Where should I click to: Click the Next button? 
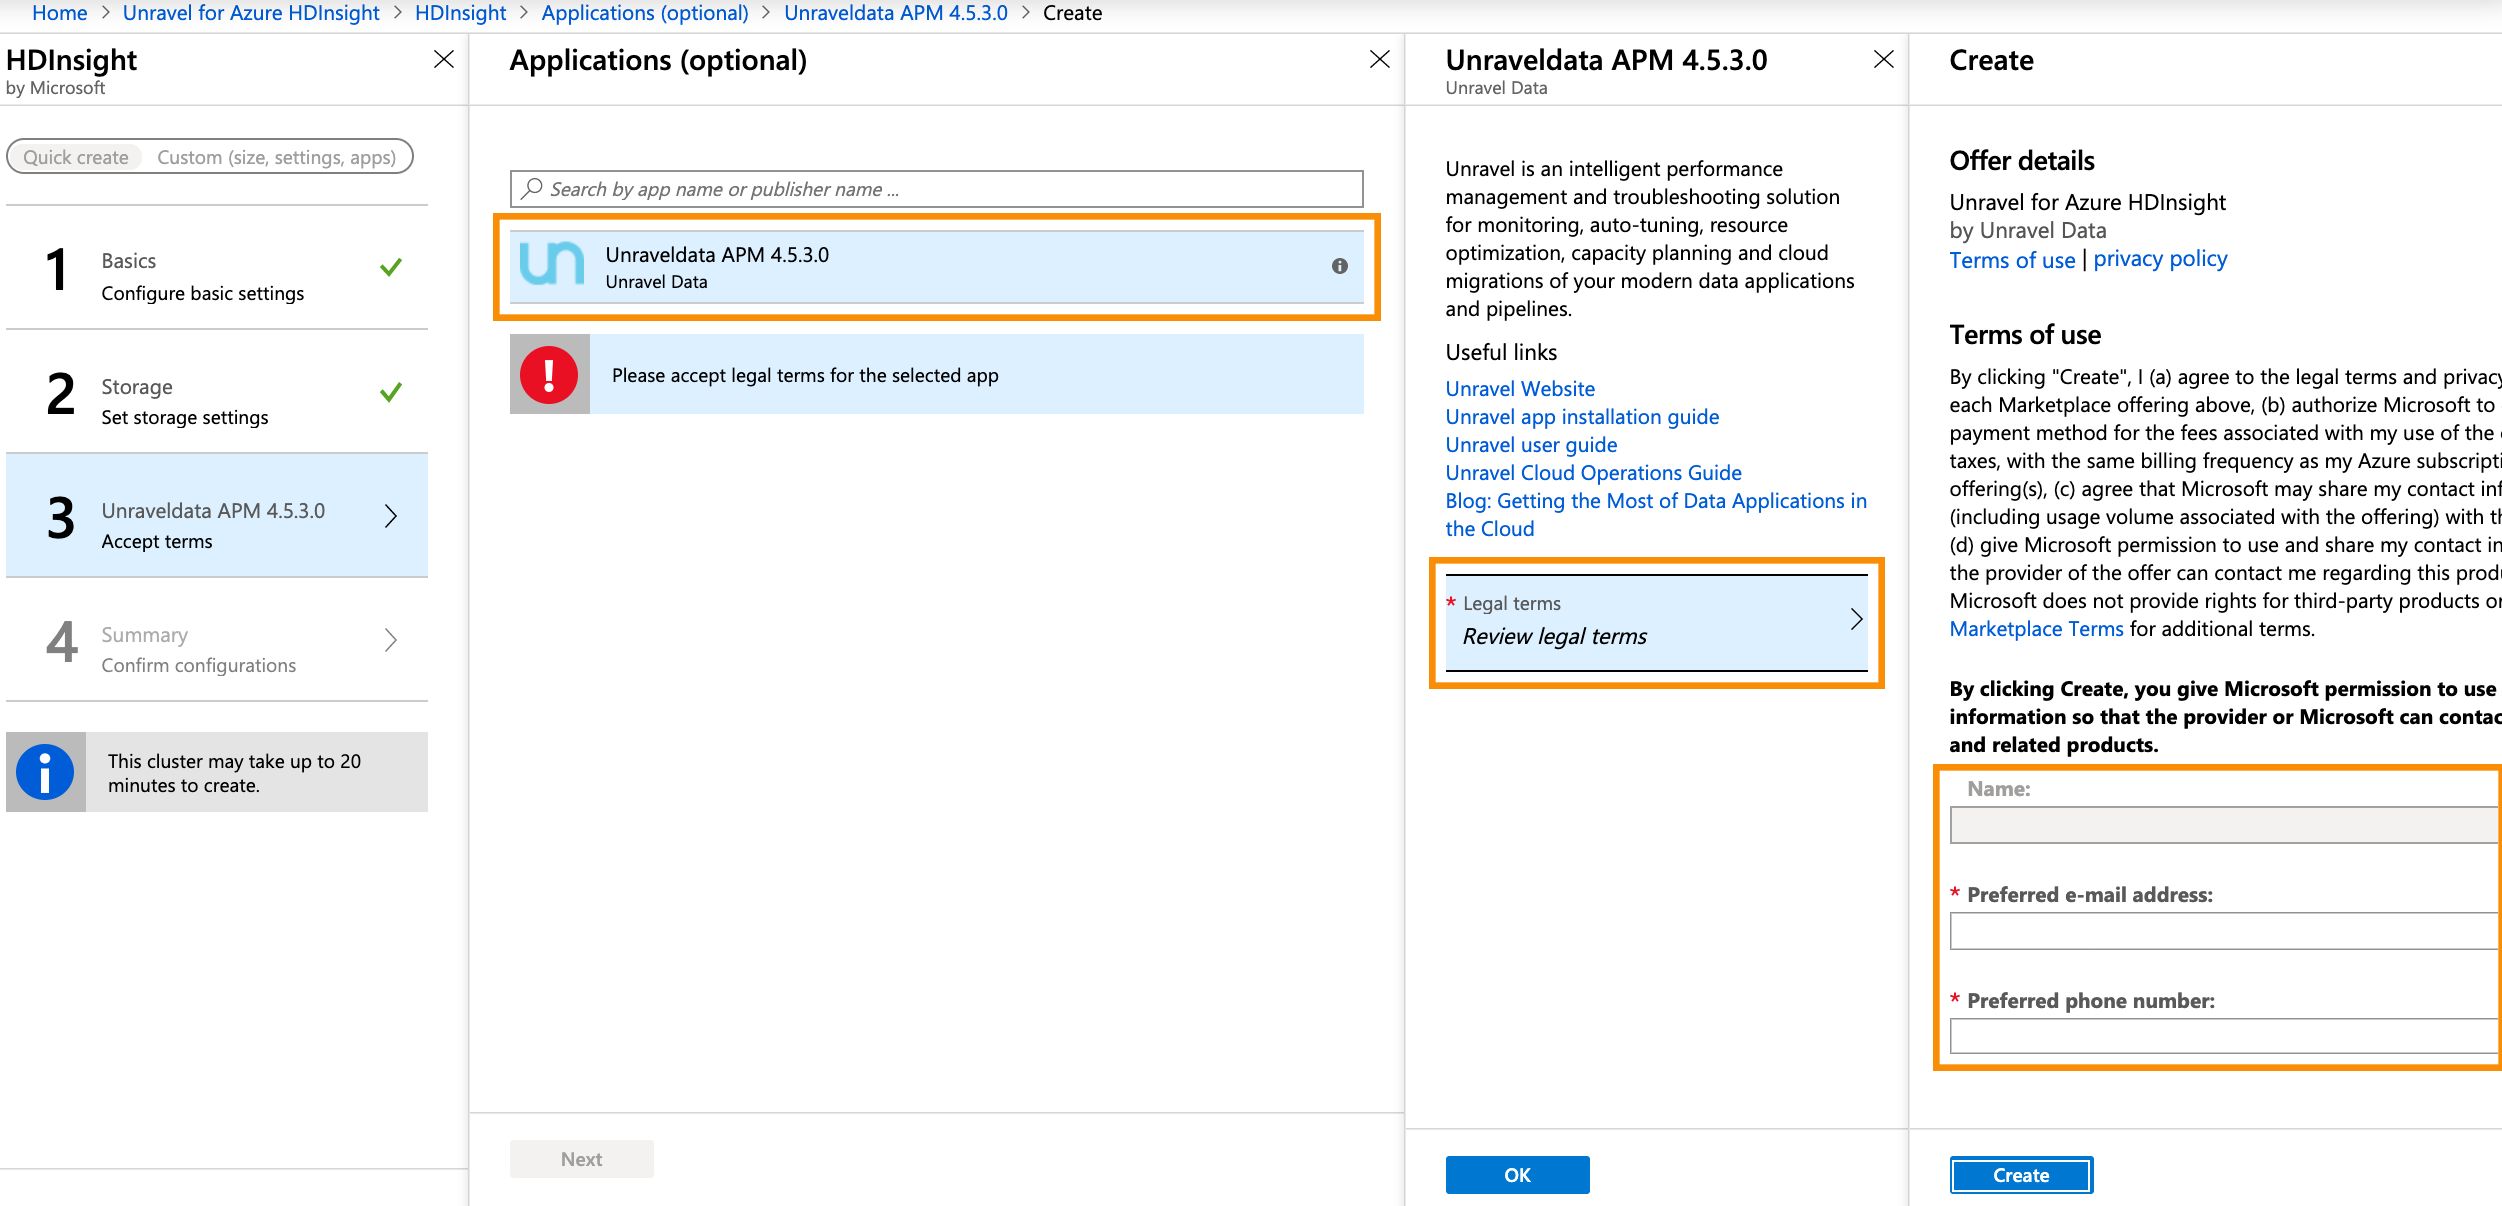pyautogui.click(x=582, y=1159)
